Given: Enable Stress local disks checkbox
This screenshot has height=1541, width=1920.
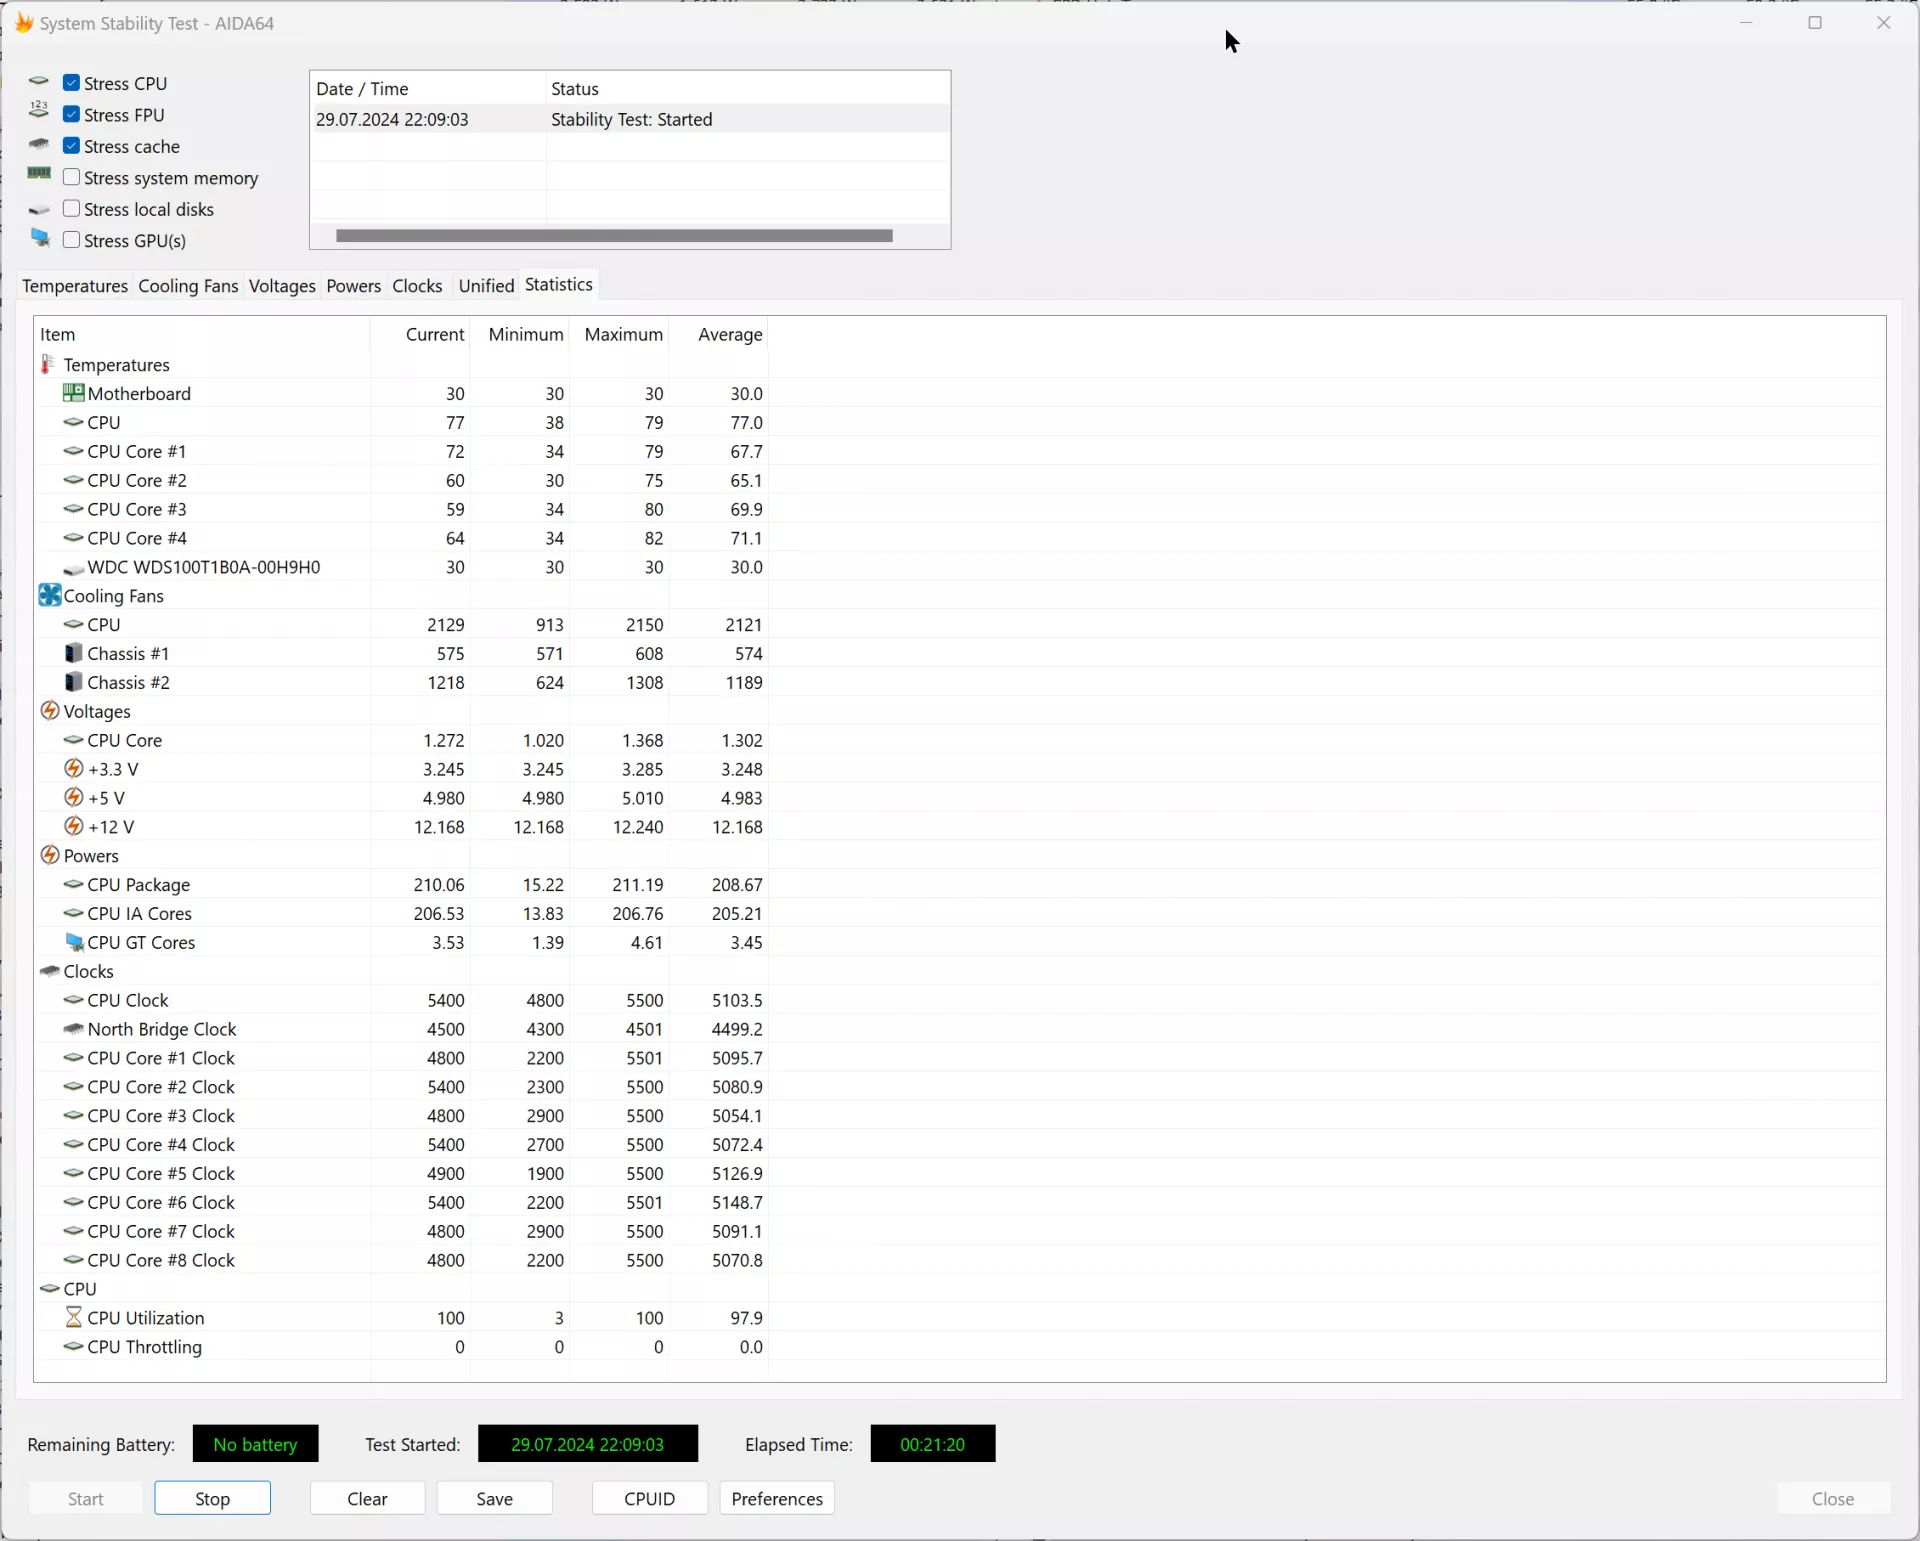Looking at the screenshot, I should [71, 208].
